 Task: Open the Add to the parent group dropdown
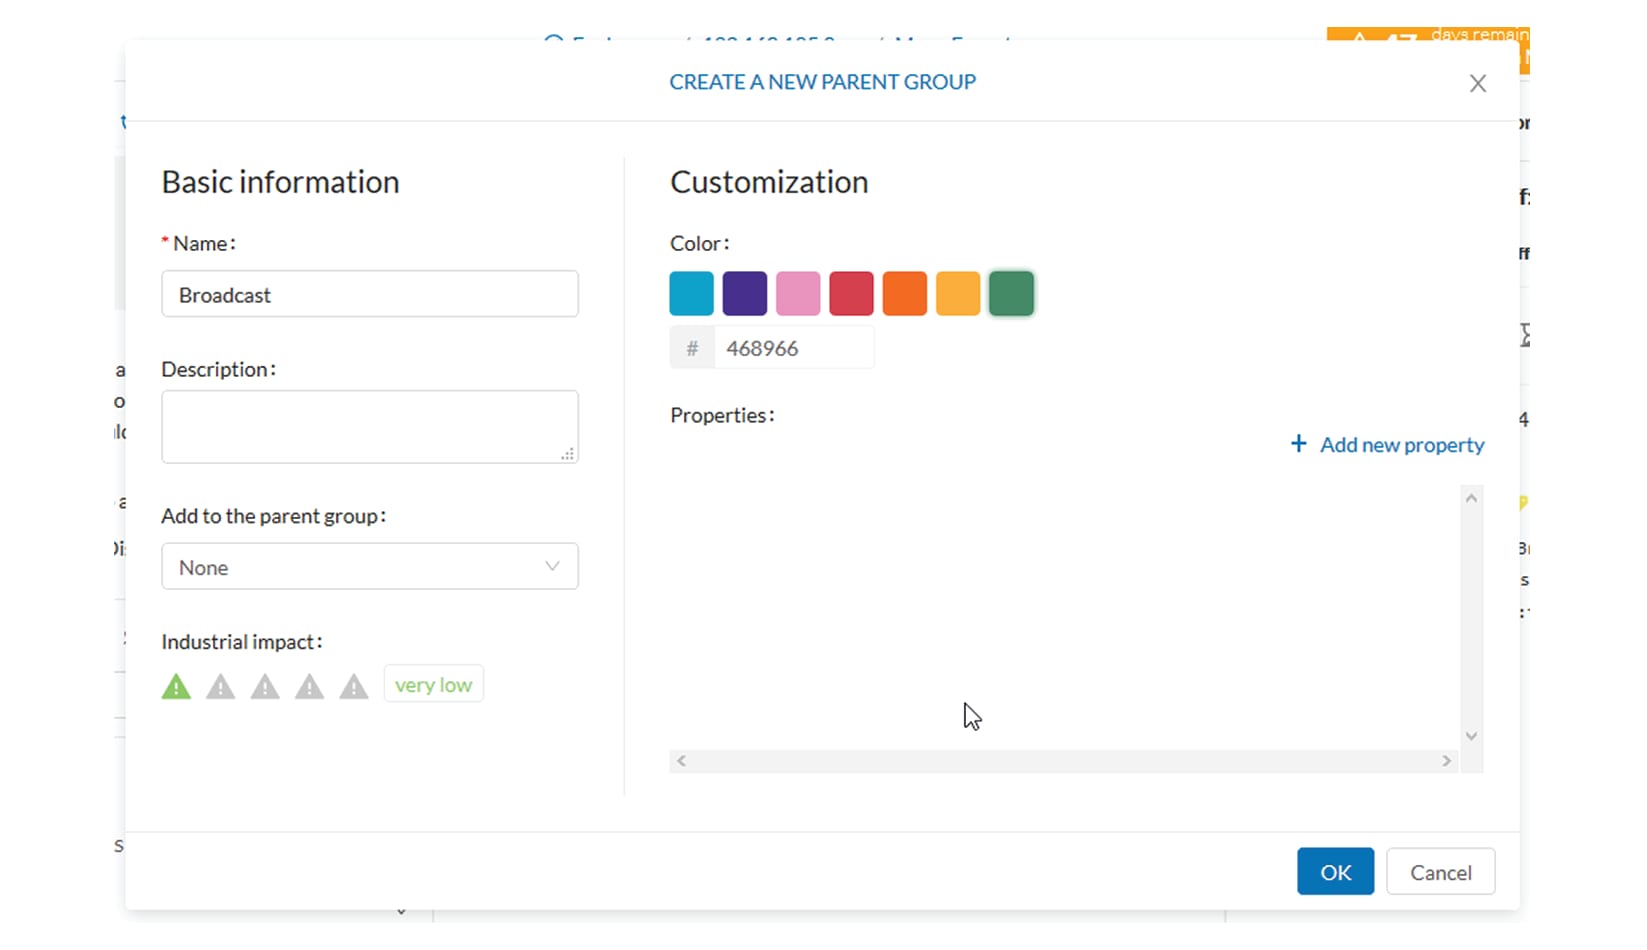369,567
